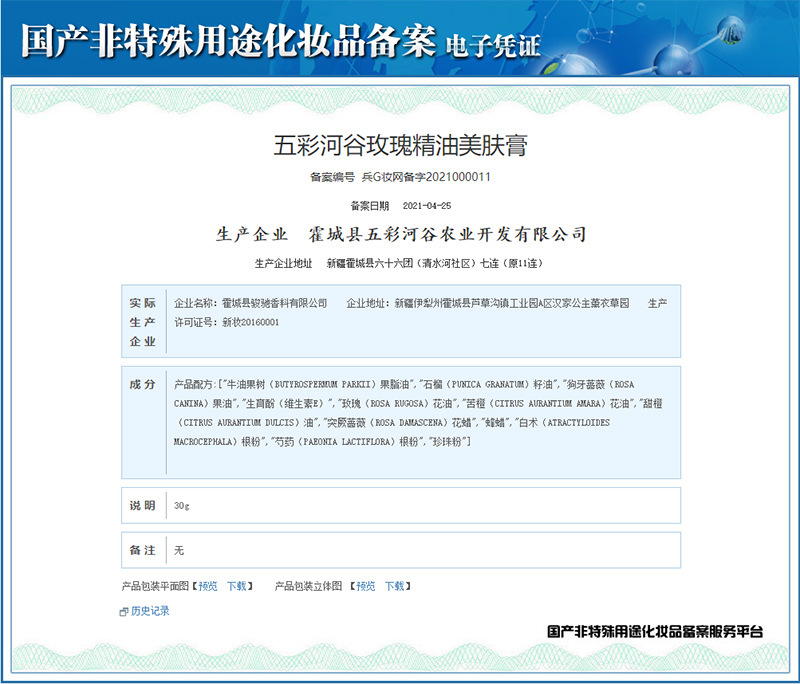Image resolution: width=800 pixels, height=684 pixels.
Task: Click the 下载 link for 产品包装平面图
Action: pyautogui.click(x=237, y=586)
